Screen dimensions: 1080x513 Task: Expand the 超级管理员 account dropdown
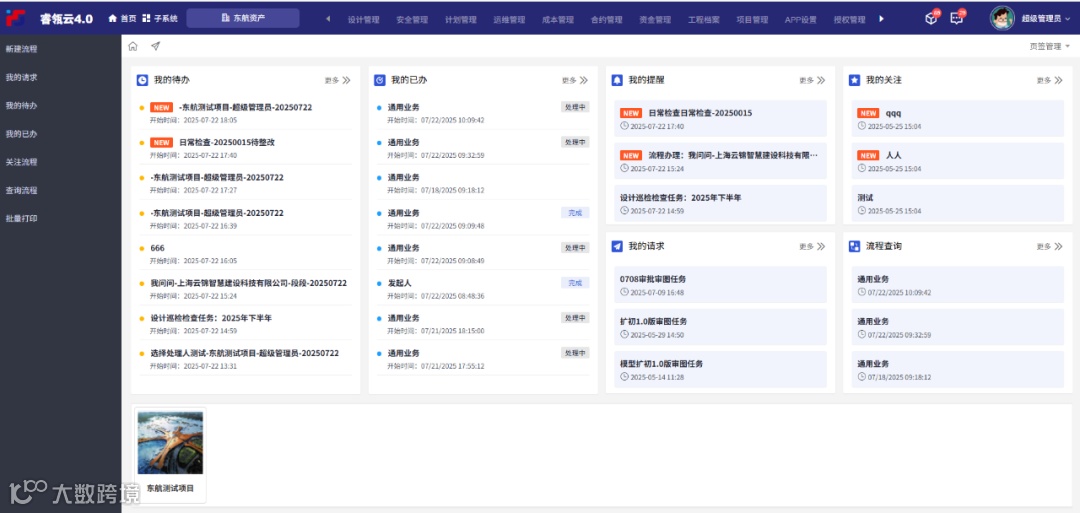[1046, 19]
